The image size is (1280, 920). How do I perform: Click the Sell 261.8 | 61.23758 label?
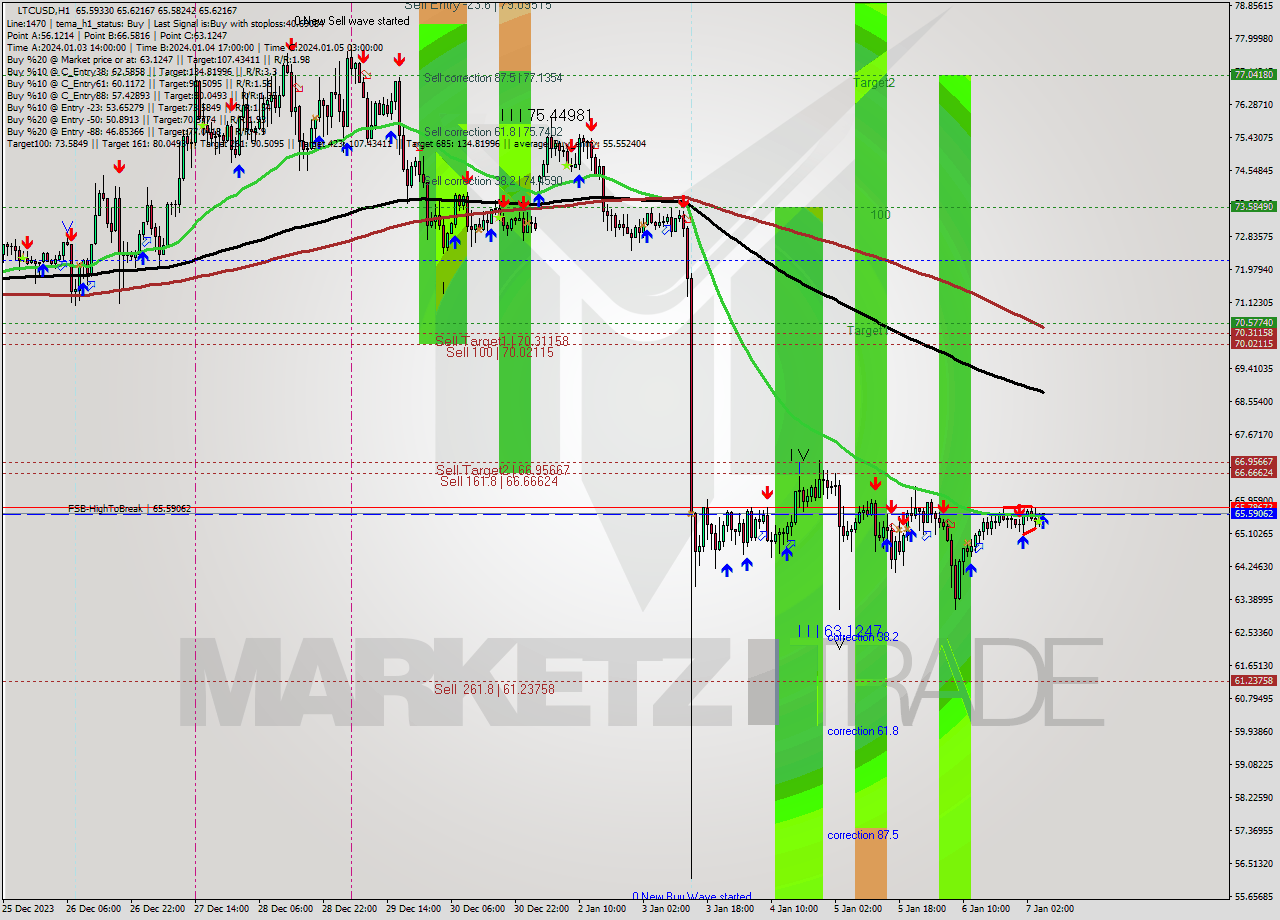click(494, 689)
